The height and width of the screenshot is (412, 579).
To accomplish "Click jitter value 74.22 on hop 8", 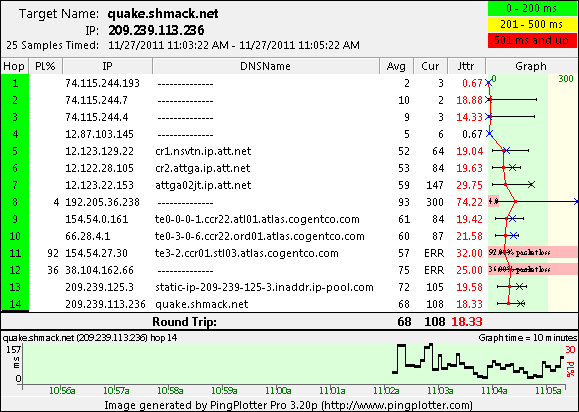I will (x=469, y=202).
